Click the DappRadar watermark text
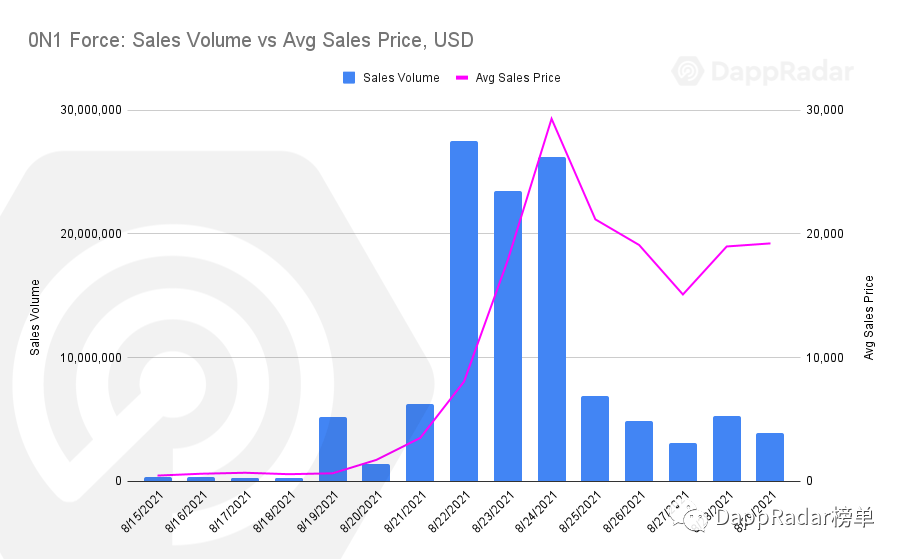Image resolution: width=904 pixels, height=559 pixels. pyautogui.click(x=782, y=72)
